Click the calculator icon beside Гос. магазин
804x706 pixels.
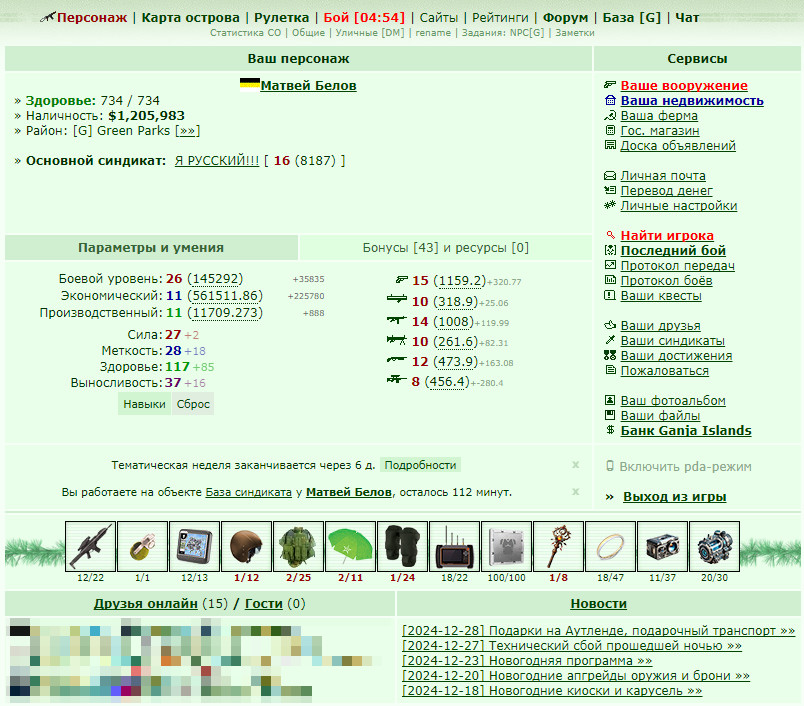coord(610,130)
